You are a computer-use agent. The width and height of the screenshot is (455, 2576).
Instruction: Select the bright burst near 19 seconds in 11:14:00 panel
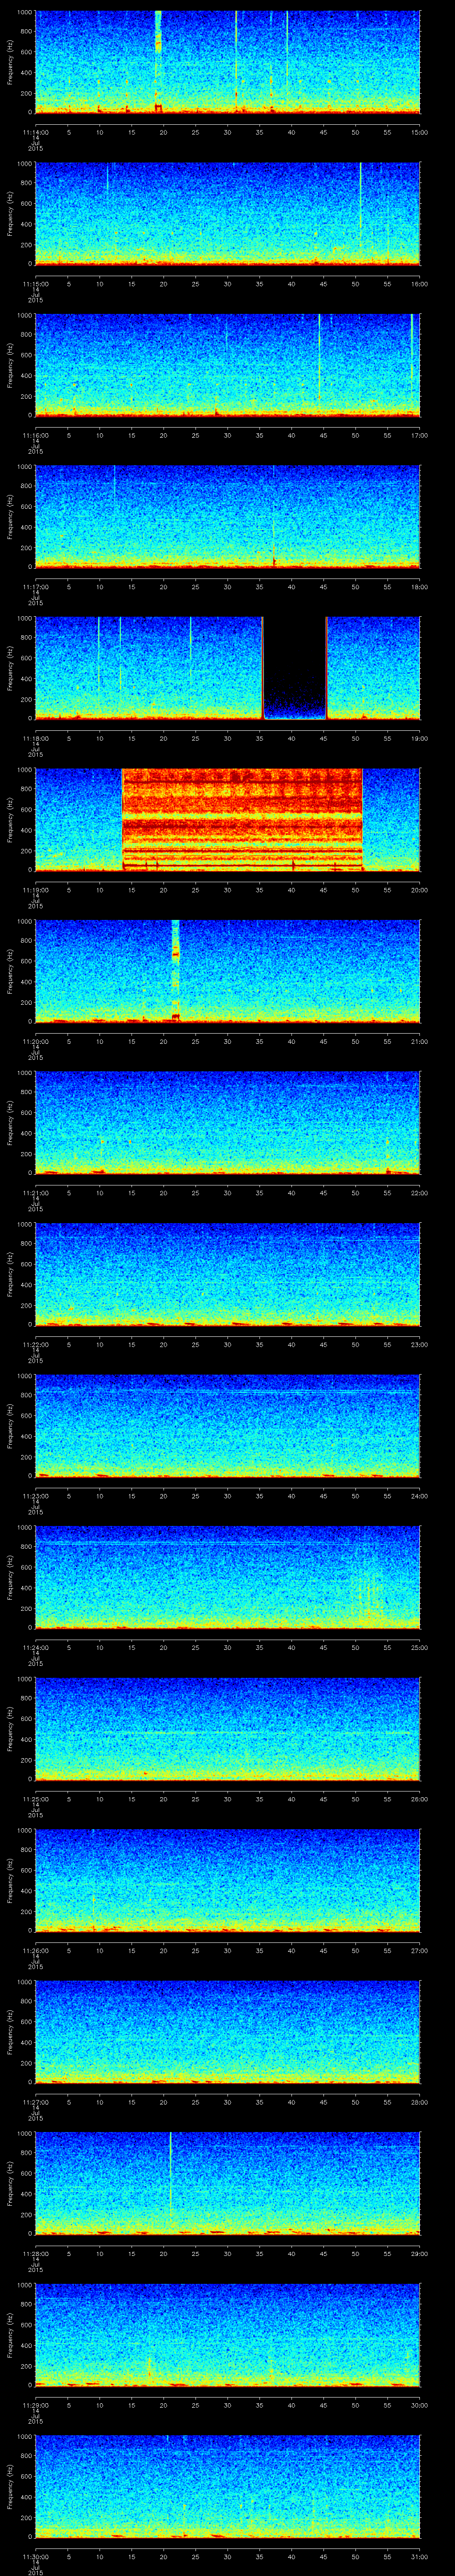158,62
